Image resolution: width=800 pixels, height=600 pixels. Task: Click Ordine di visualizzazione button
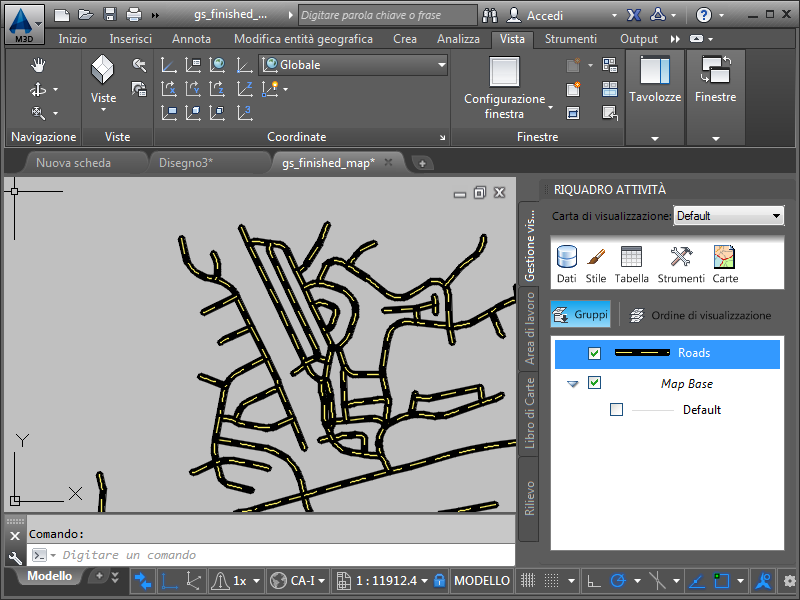pos(701,315)
